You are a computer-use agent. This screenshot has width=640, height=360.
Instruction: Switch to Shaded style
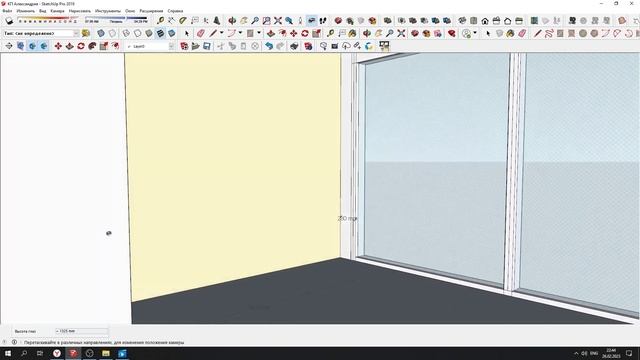tap(149, 33)
